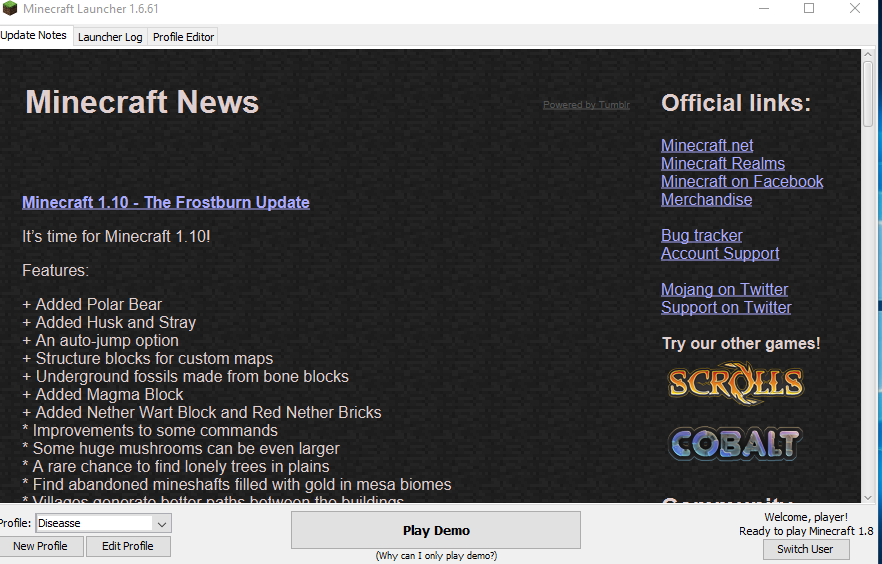Viewport: 882px width, 564px height.
Task: Follow the Powered by Tumblr link
Action: pos(586,105)
